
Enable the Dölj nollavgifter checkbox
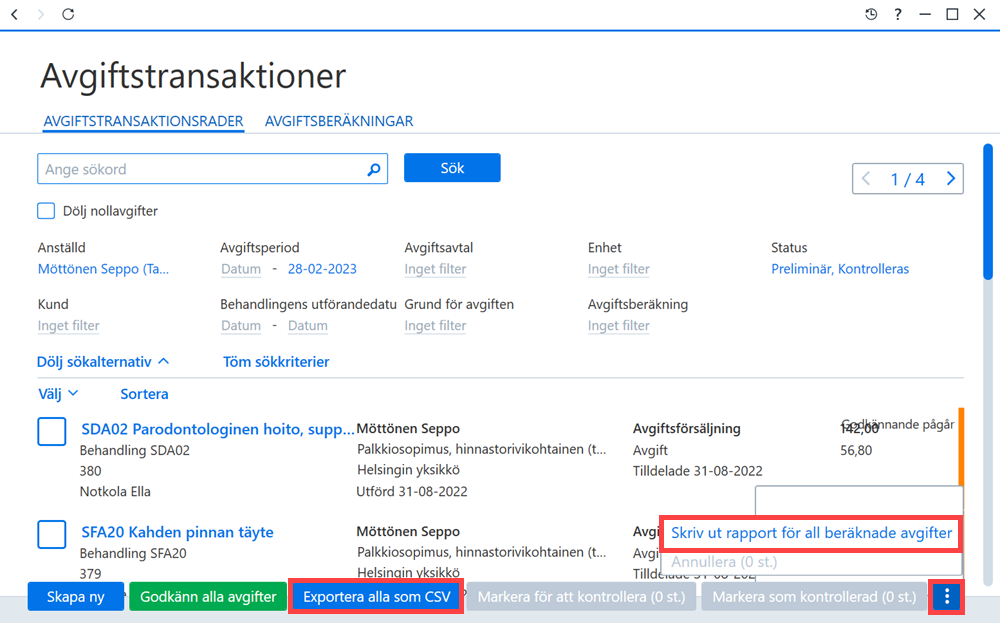coord(46,211)
